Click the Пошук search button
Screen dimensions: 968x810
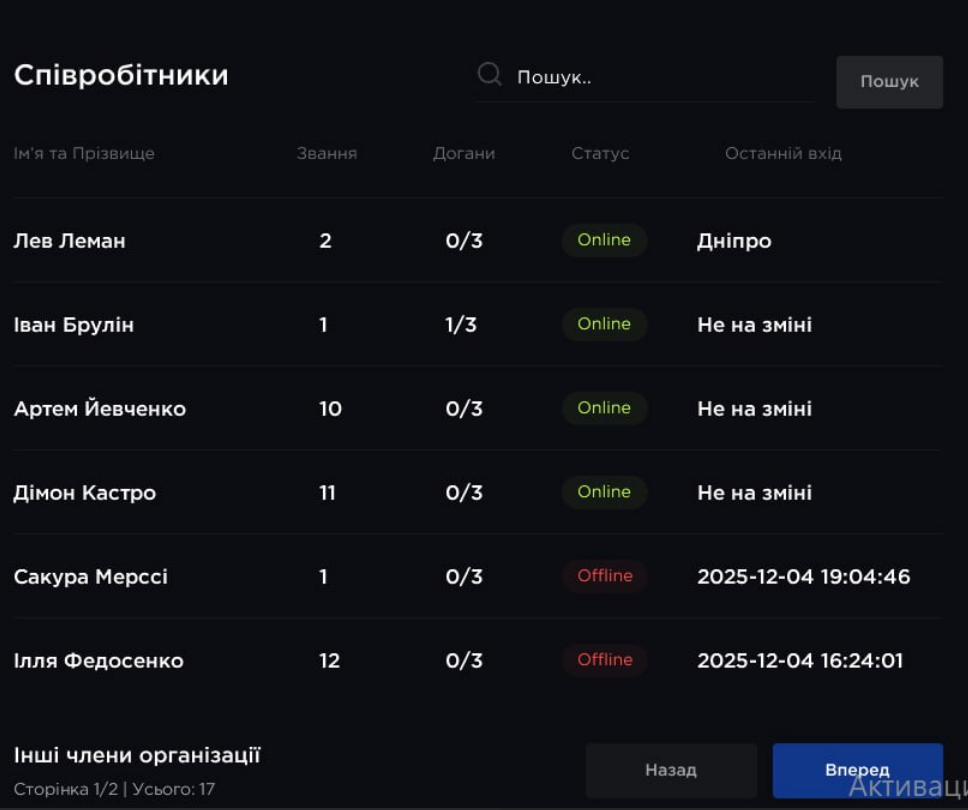(x=890, y=82)
